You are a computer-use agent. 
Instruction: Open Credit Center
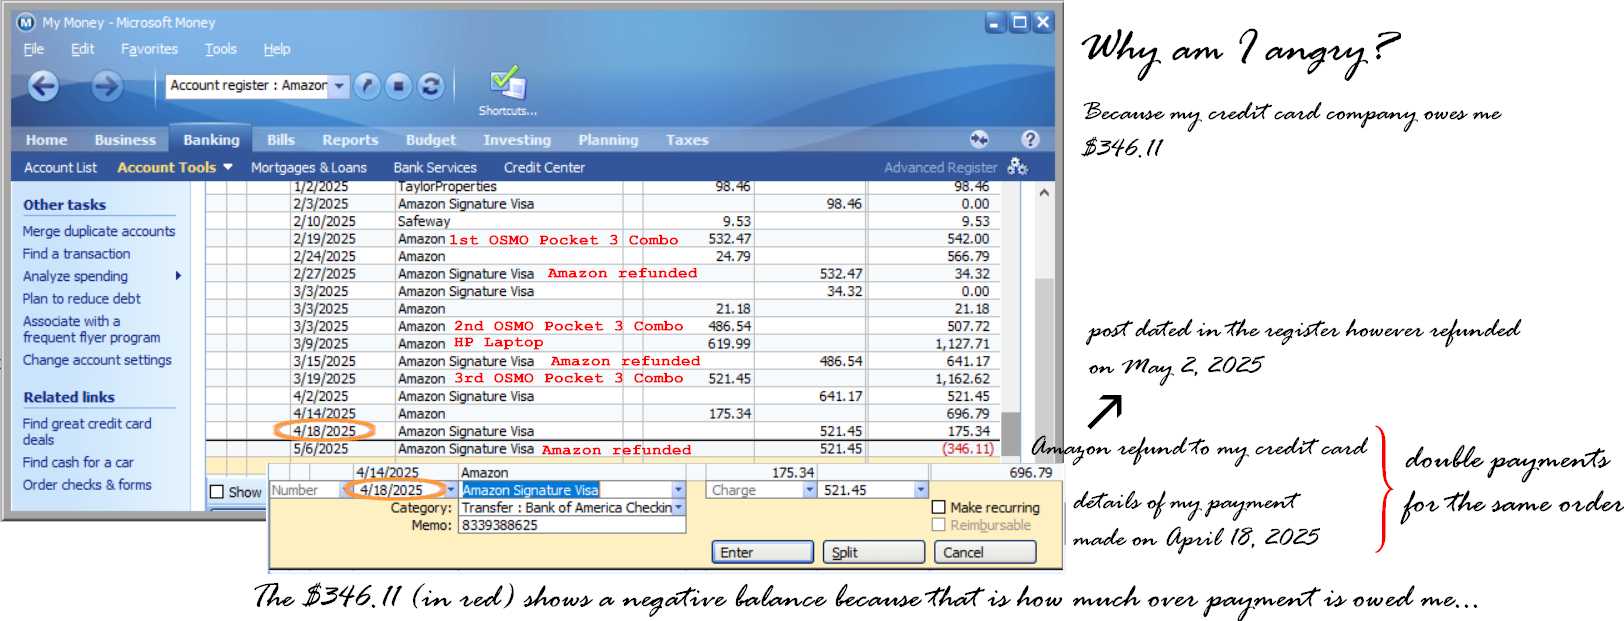(x=544, y=167)
